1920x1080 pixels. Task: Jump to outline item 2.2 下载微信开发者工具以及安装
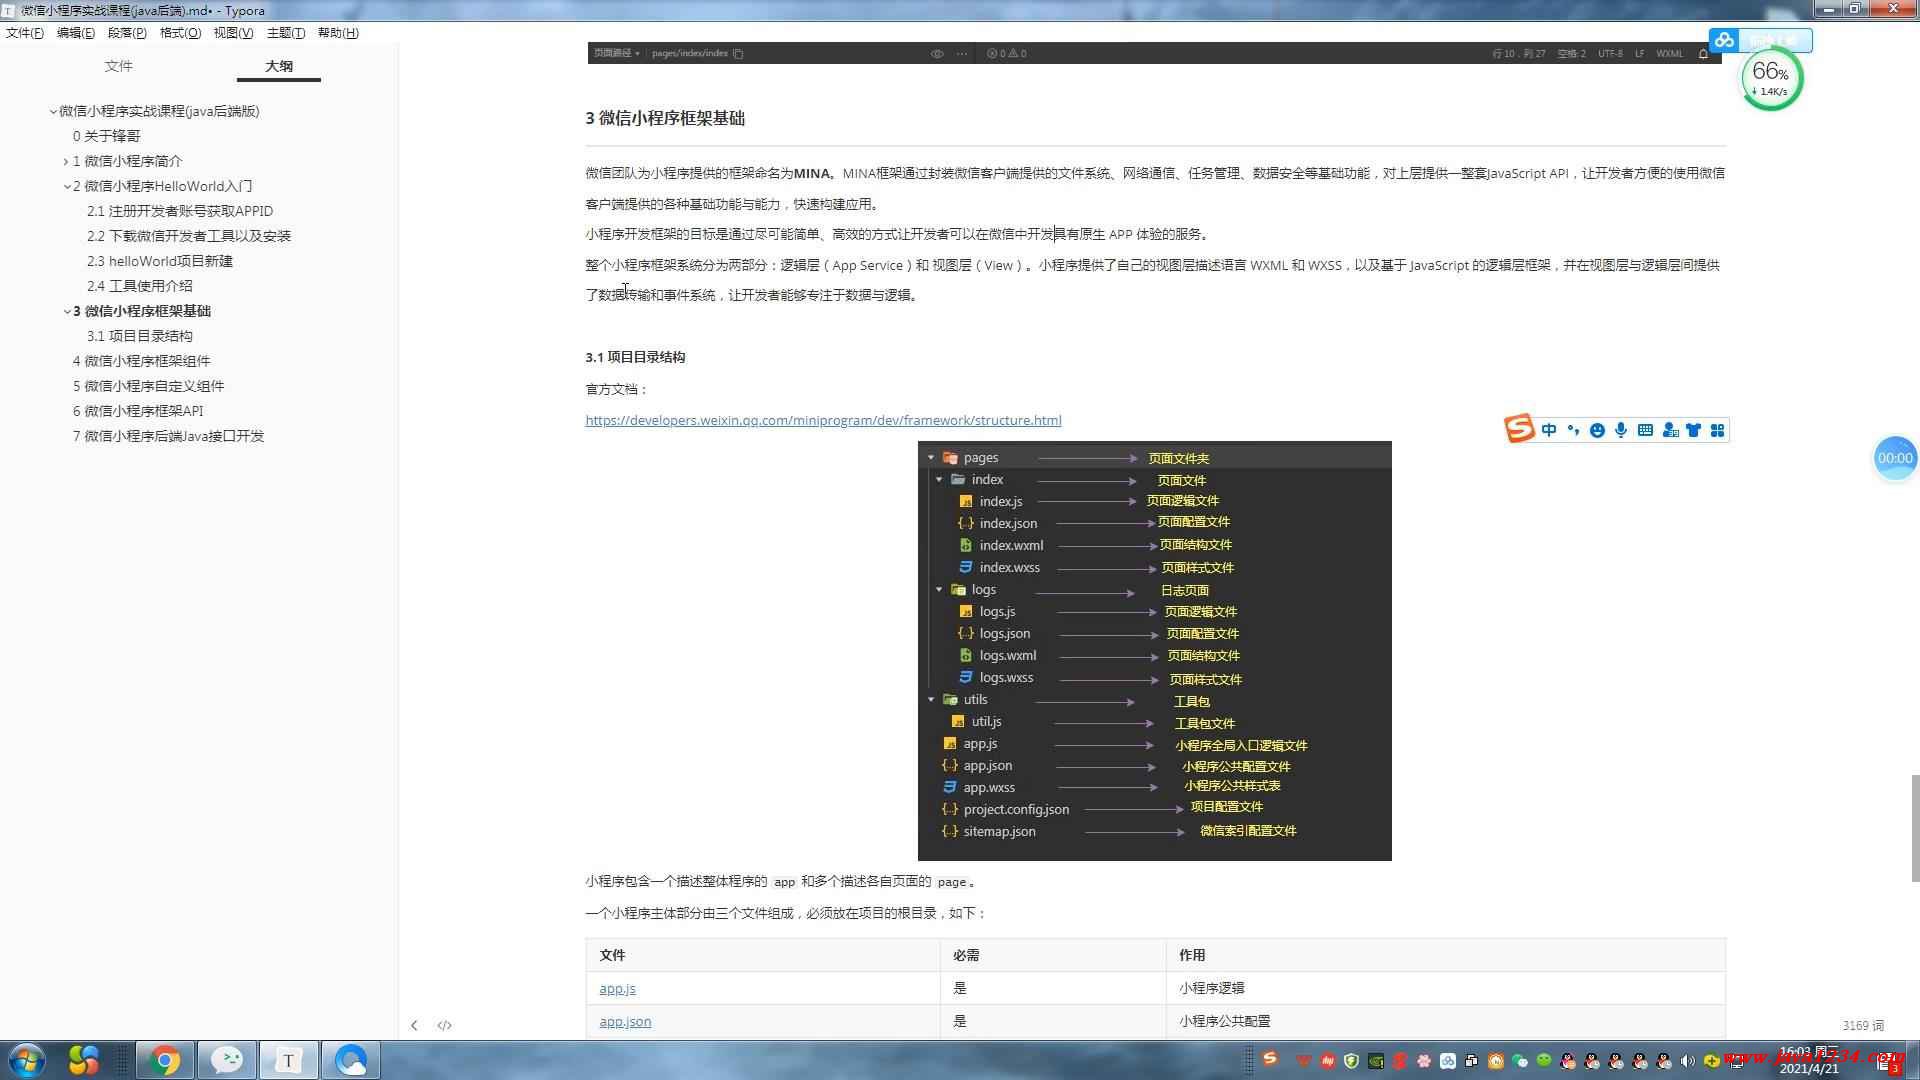(x=189, y=236)
